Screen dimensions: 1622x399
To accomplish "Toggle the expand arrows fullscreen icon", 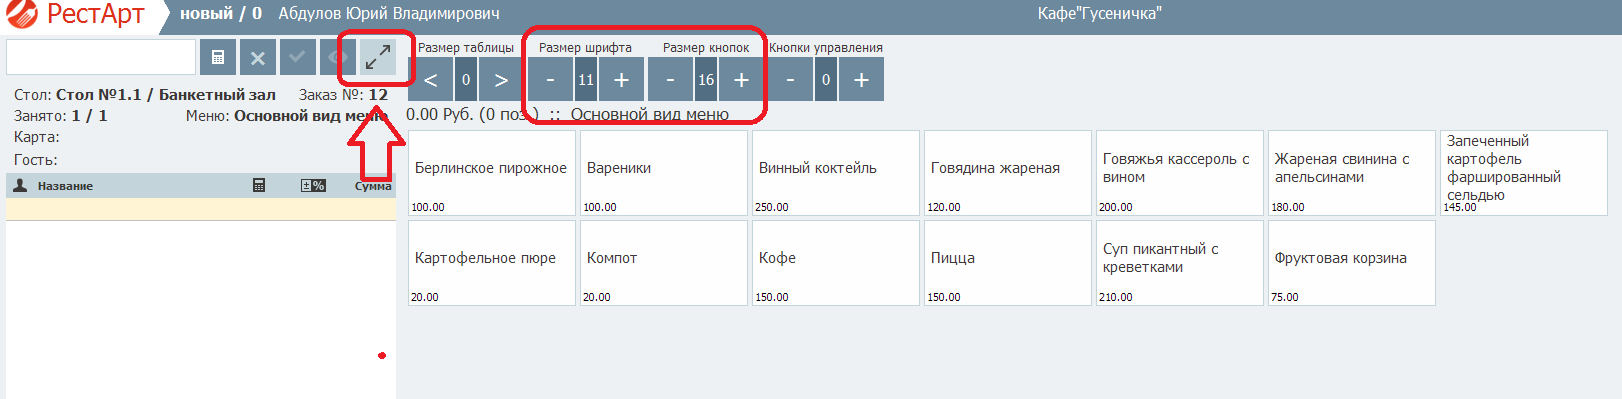I will [x=377, y=58].
